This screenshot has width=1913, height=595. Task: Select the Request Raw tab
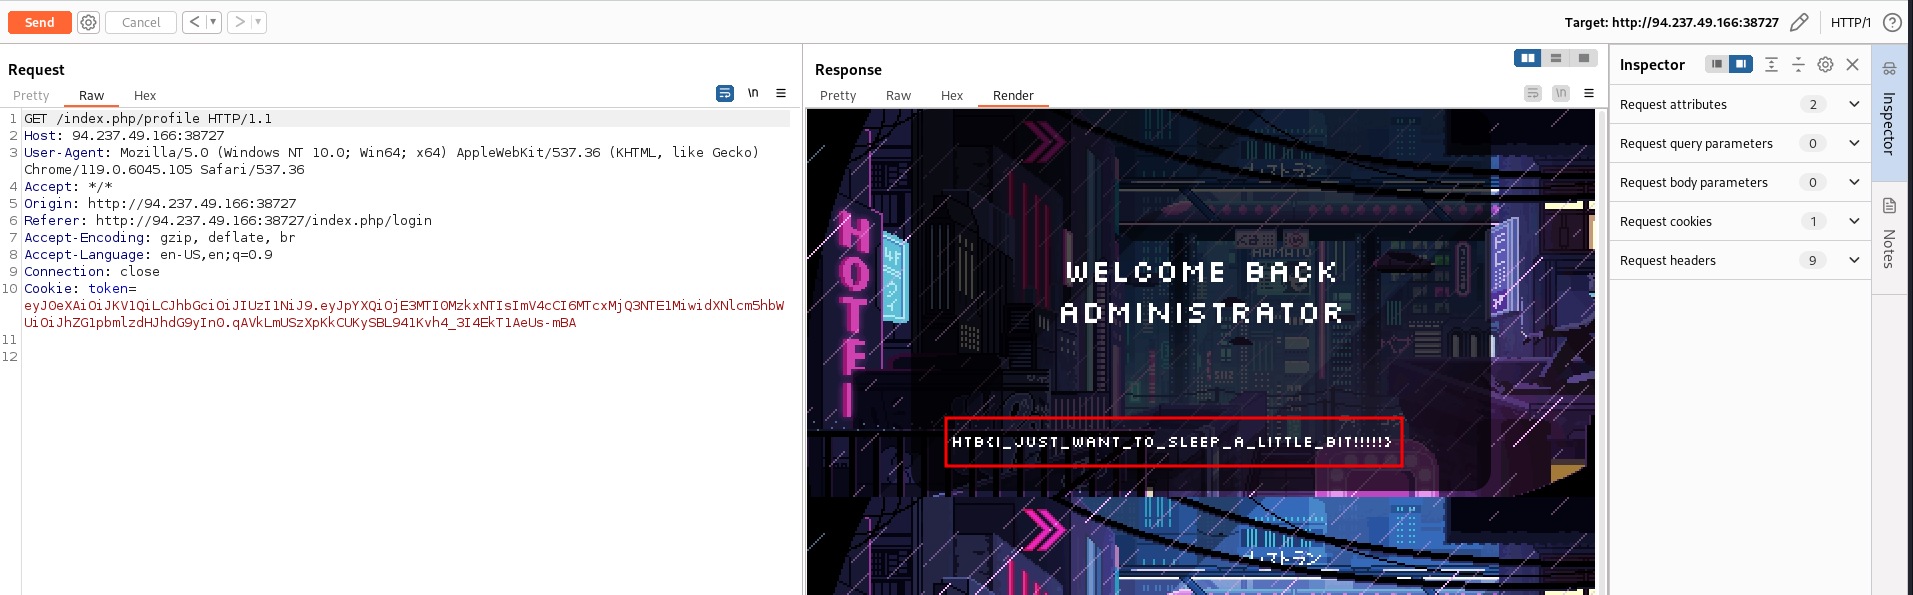(x=91, y=96)
